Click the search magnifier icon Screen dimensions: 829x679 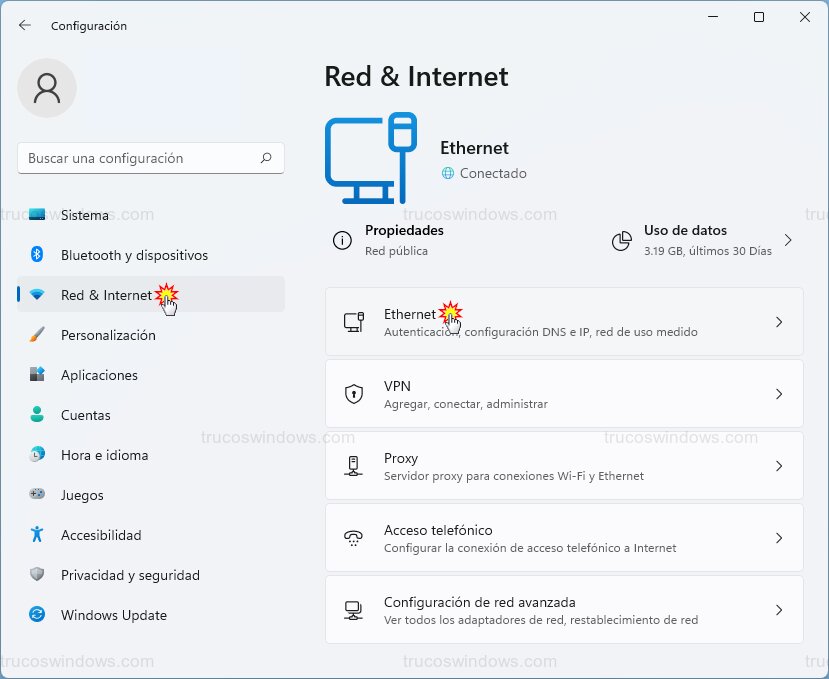(266, 158)
